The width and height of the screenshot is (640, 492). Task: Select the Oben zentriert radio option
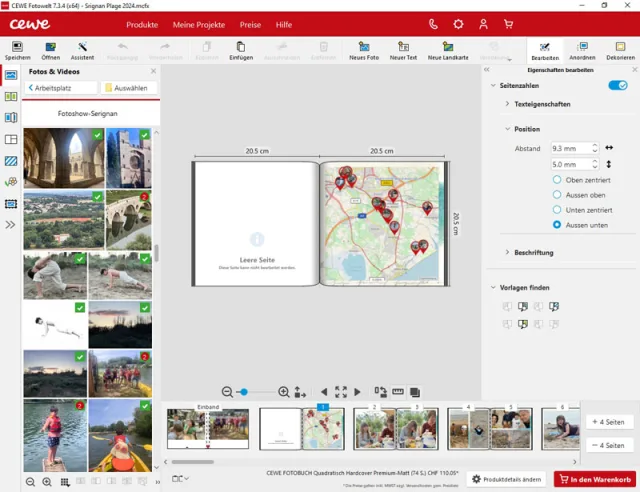[x=557, y=180]
